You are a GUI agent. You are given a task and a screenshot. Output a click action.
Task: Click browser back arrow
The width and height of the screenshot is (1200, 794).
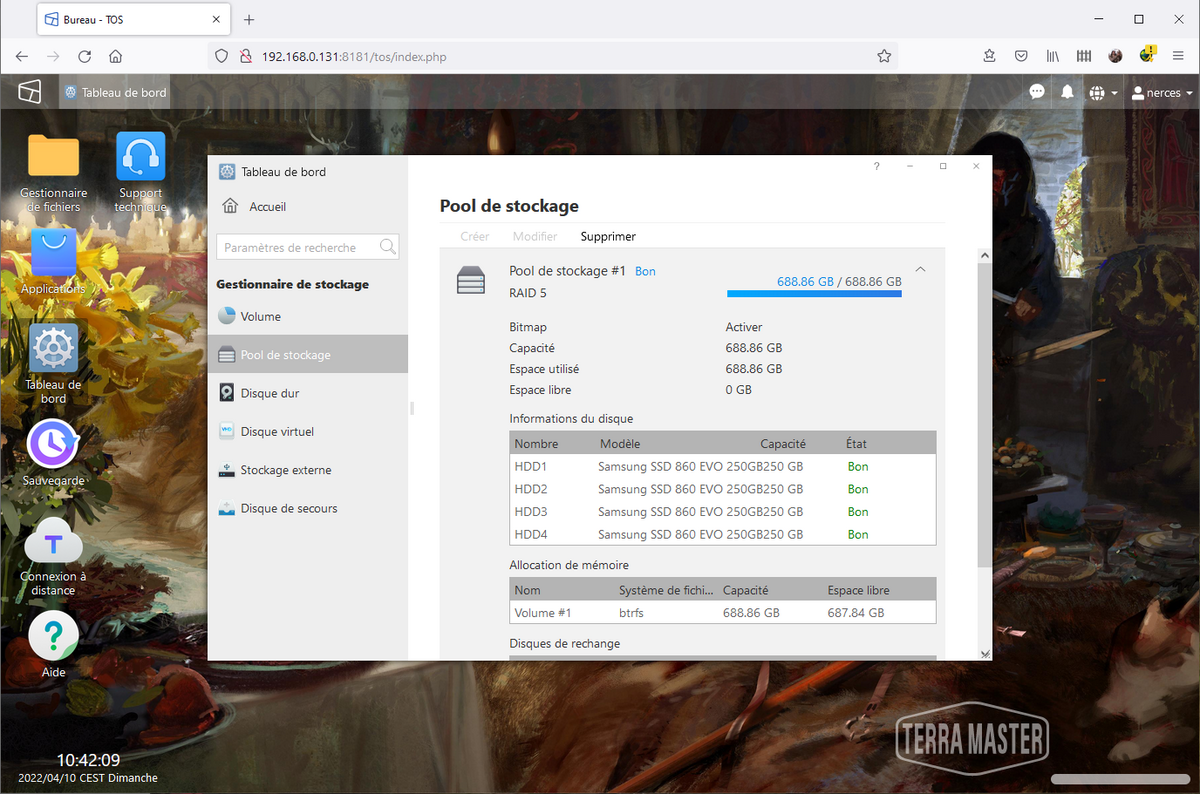(22, 57)
